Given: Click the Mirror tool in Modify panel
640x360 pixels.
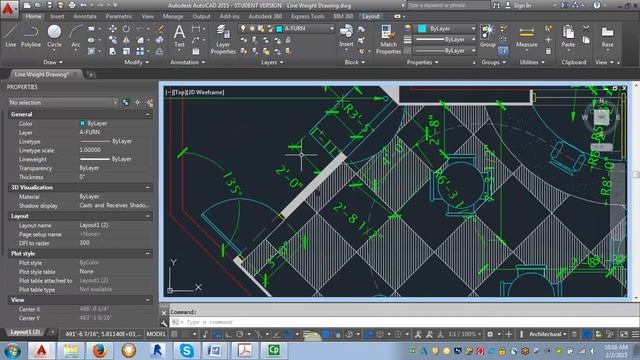Looking at the screenshot, I should [x=126, y=40].
